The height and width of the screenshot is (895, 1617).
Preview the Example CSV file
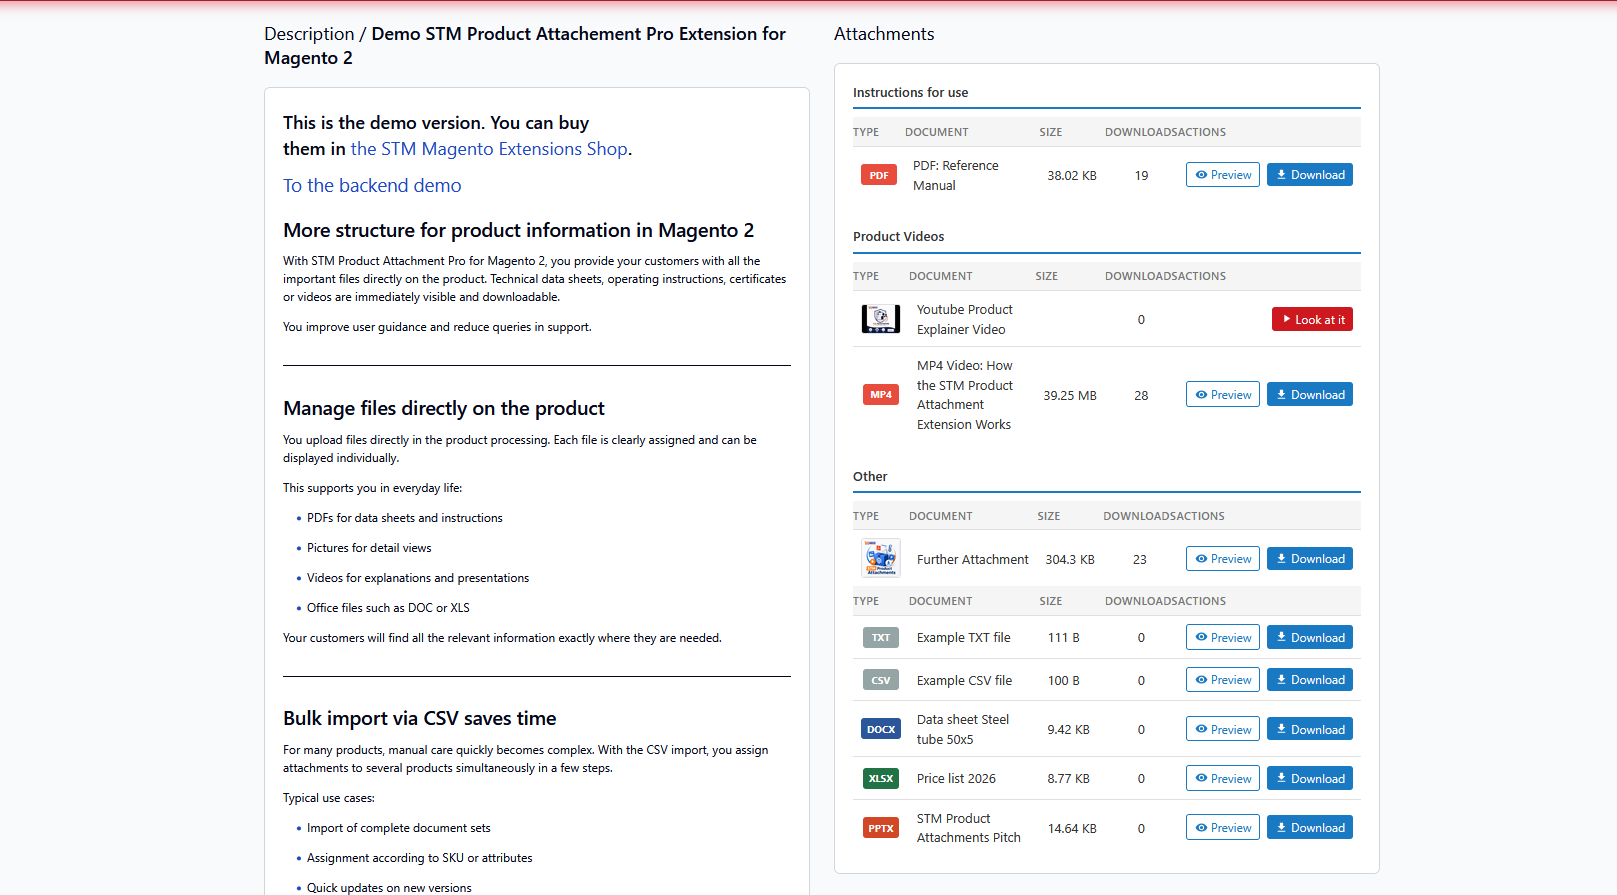tap(1223, 680)
